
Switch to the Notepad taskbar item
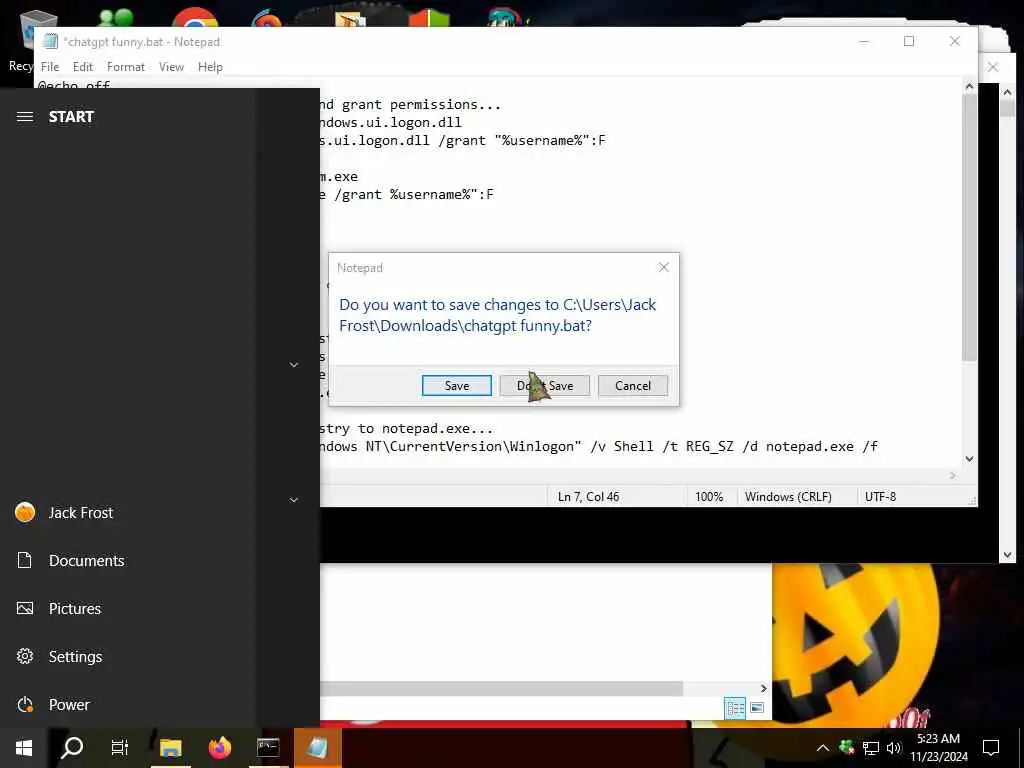(x=317, y=748)
